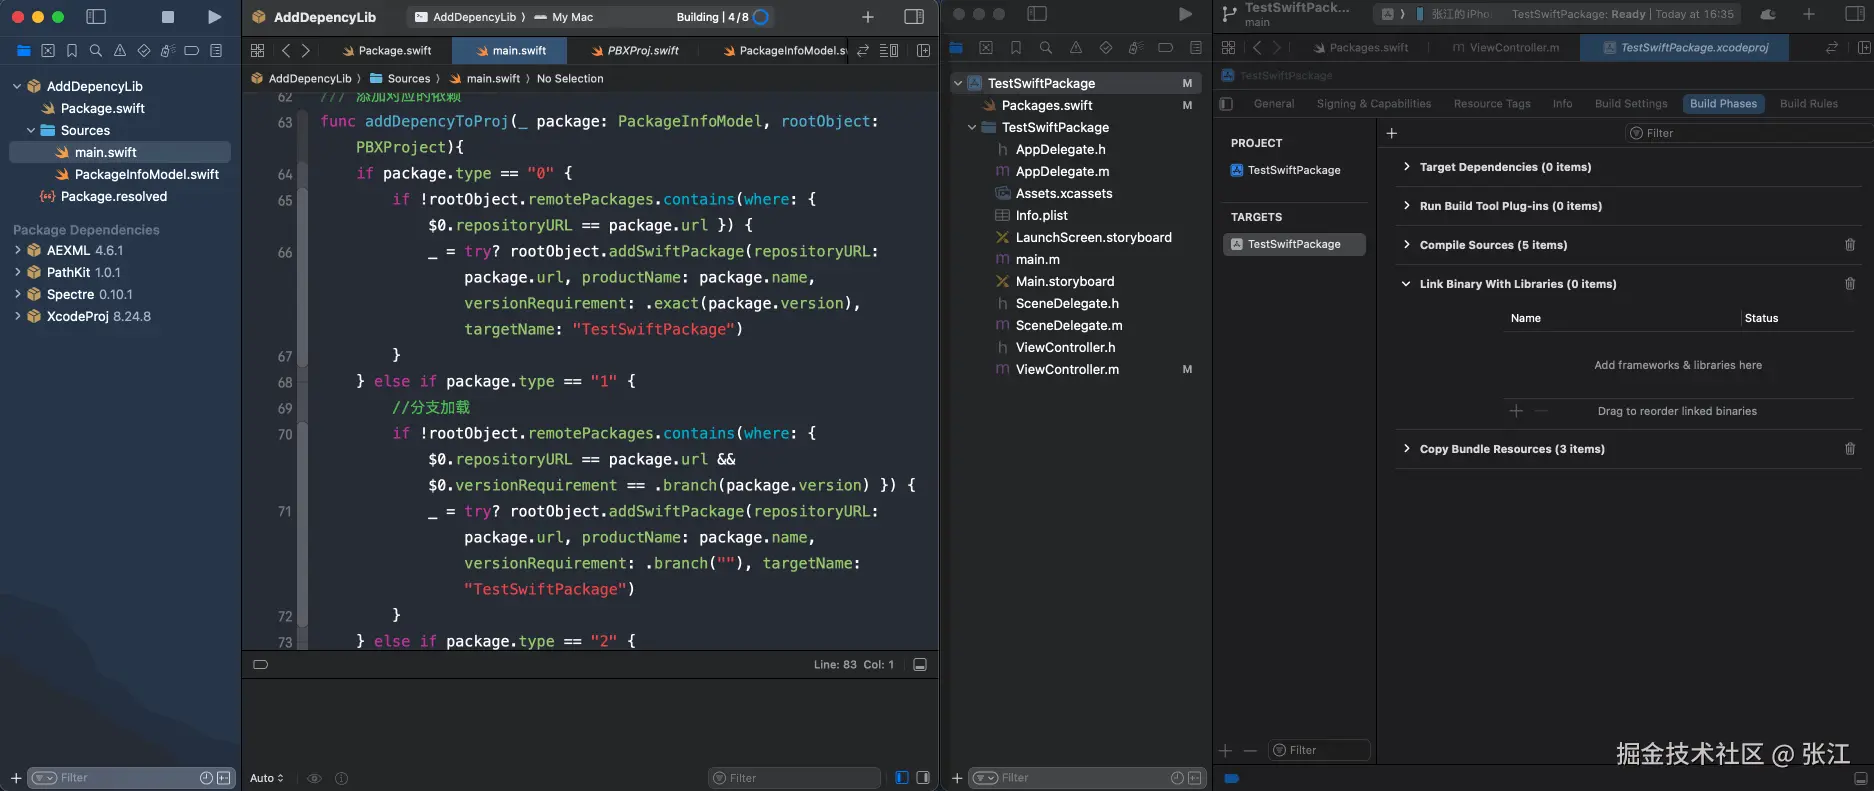
Task: Switch to the PBXProj.swift editor tab
Action: 642,50
